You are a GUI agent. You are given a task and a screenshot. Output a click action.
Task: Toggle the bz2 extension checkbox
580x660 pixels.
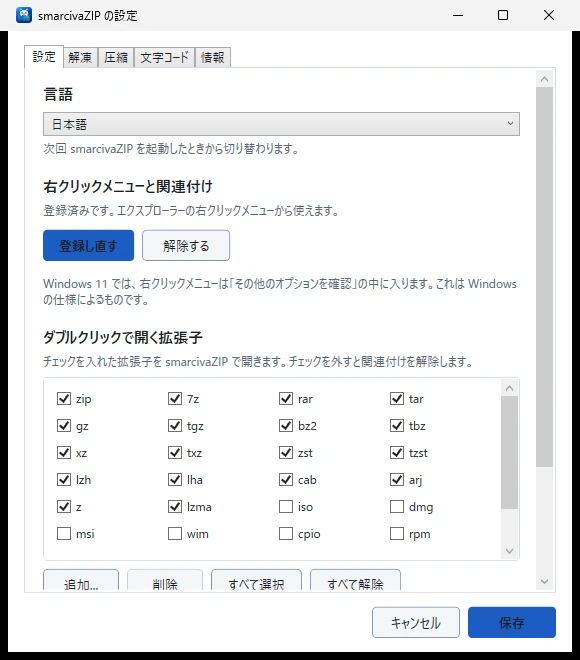tap(286, 426)
